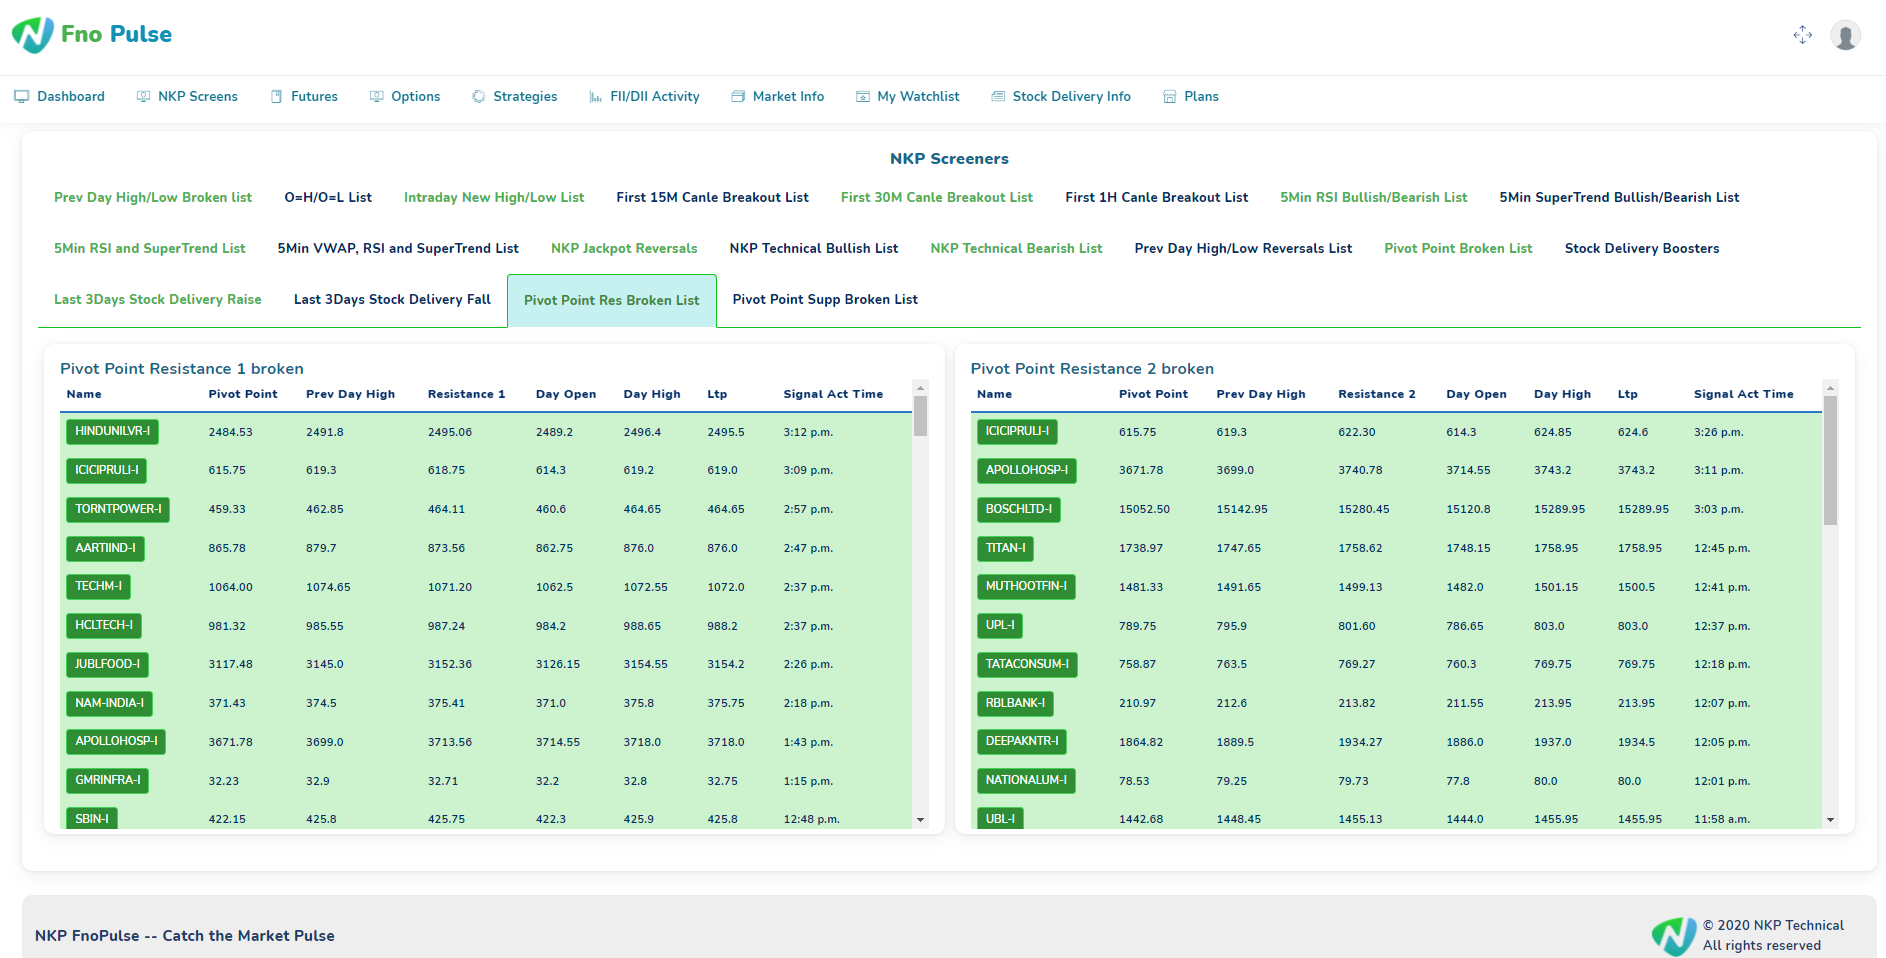This screenshot has height=958, width=1886.
Task: Click the JUBLFOOD-I stock button
Action: pyautogui.click(x=108, y=665)
